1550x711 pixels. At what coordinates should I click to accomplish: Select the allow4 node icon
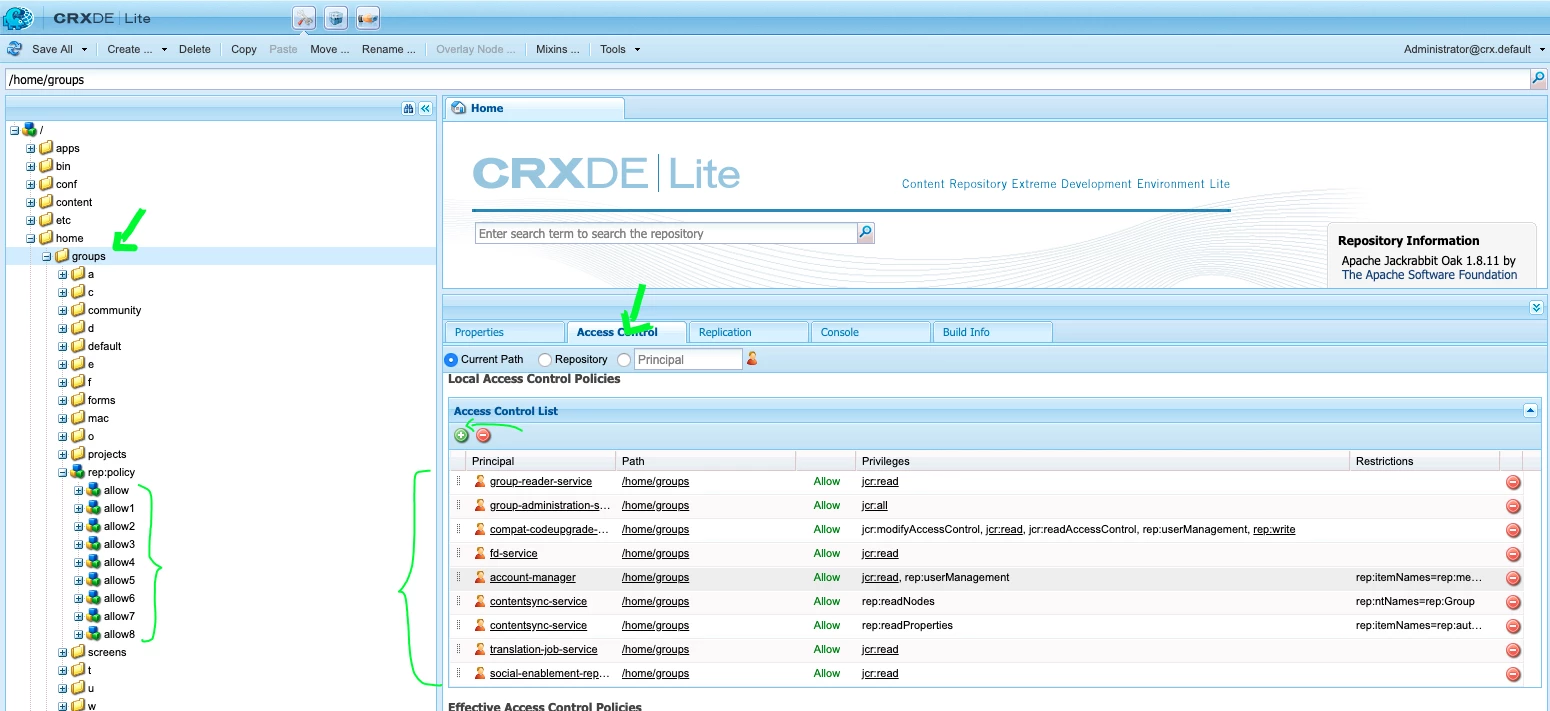click(x=93, y=562)
